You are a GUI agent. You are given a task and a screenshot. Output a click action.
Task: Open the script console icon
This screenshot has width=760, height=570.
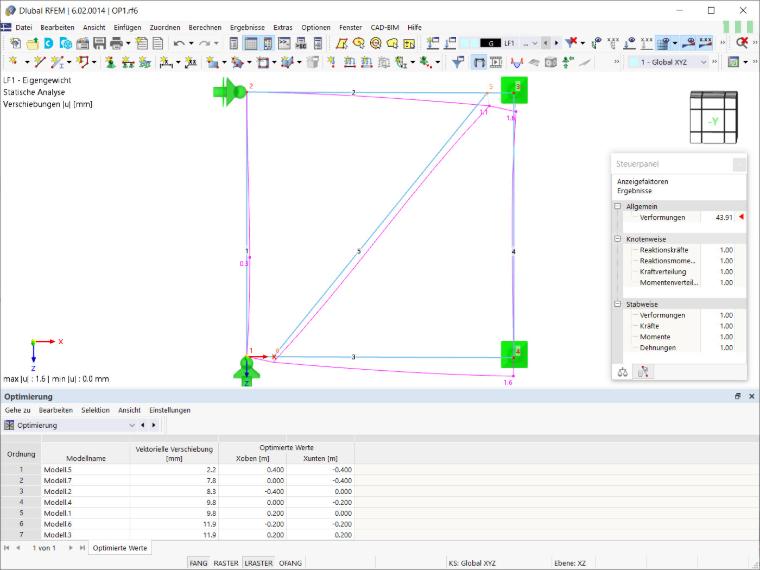(284, 44)
